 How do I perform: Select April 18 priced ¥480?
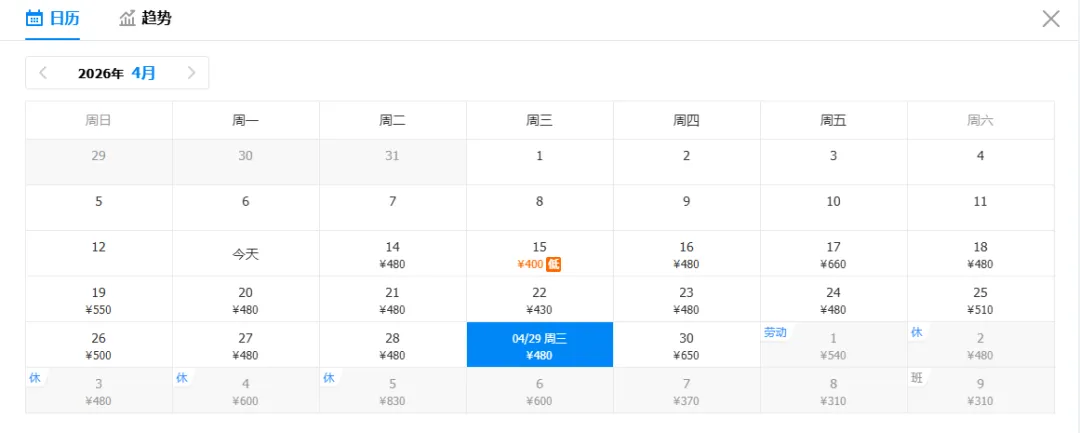pos(981,253)
